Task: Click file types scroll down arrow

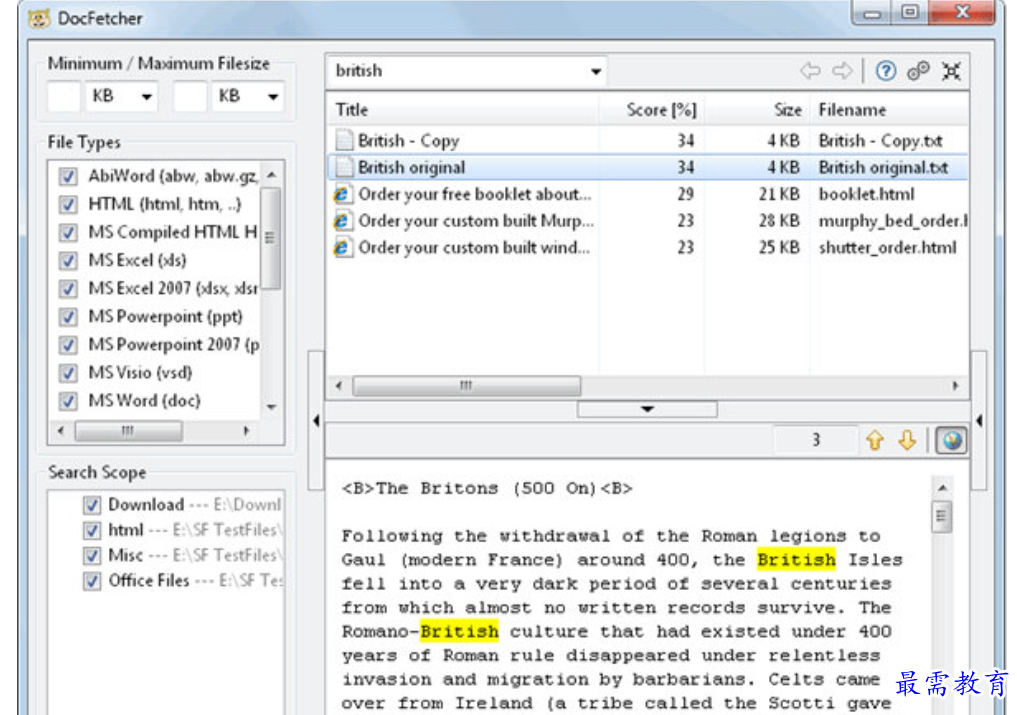Action: [272, 407]
